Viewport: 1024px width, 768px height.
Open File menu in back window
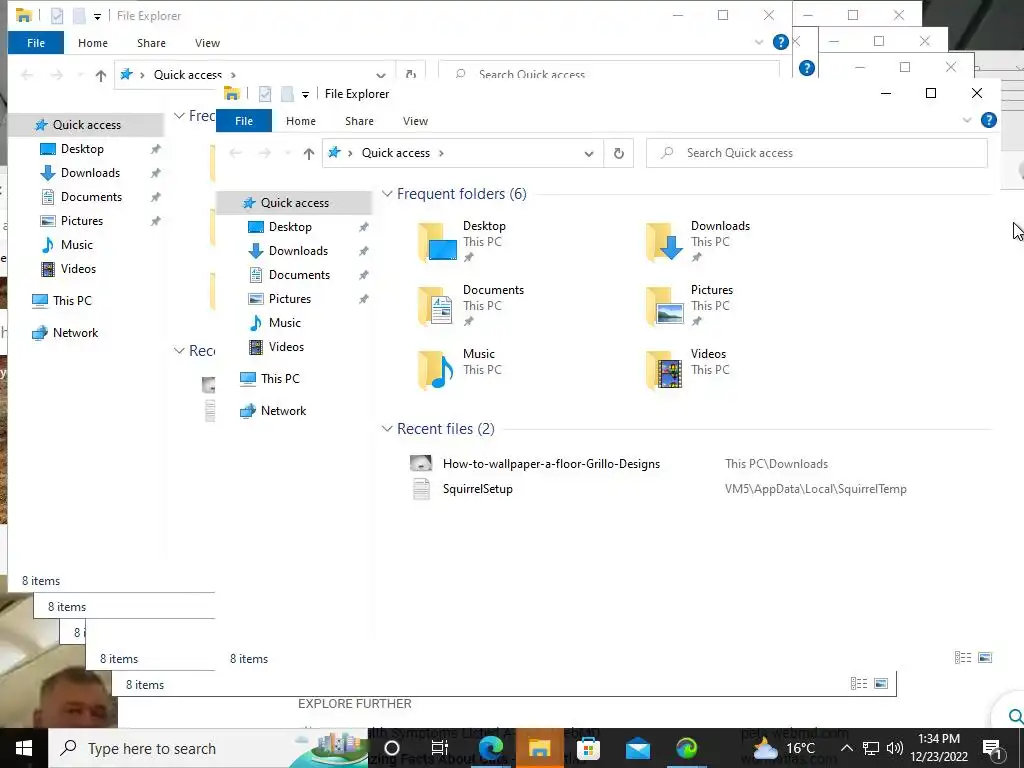coord(36,42)
